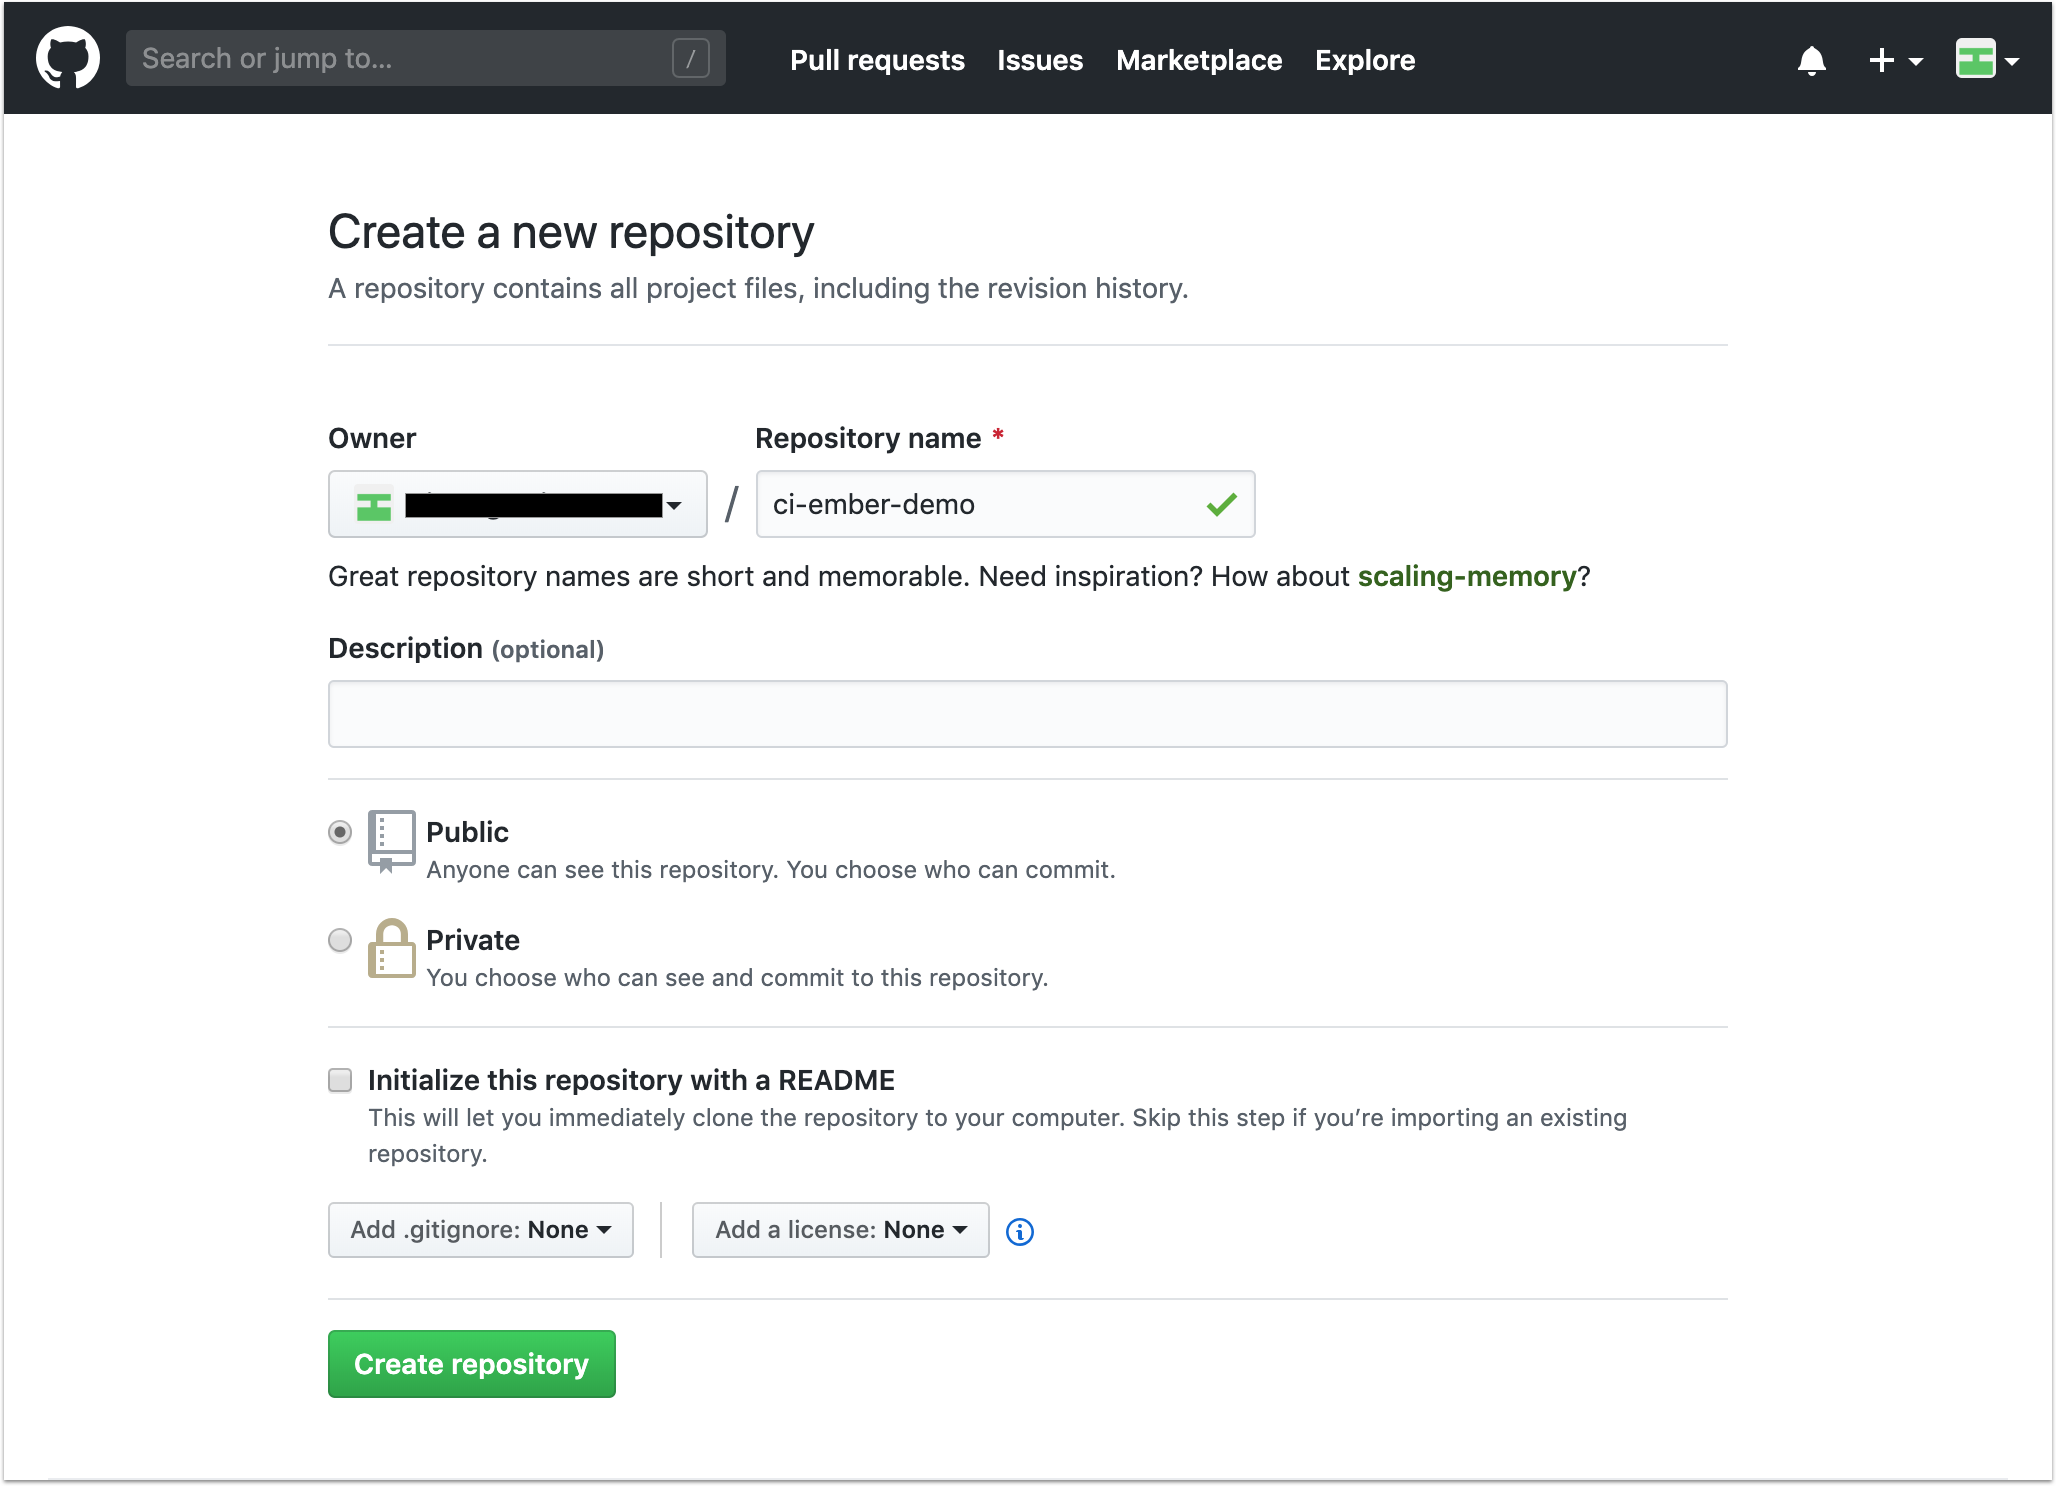Click the Public repository book icon
This screenshot has height=1486, width=2056.
pyautogui.click(x=391, y=839)
